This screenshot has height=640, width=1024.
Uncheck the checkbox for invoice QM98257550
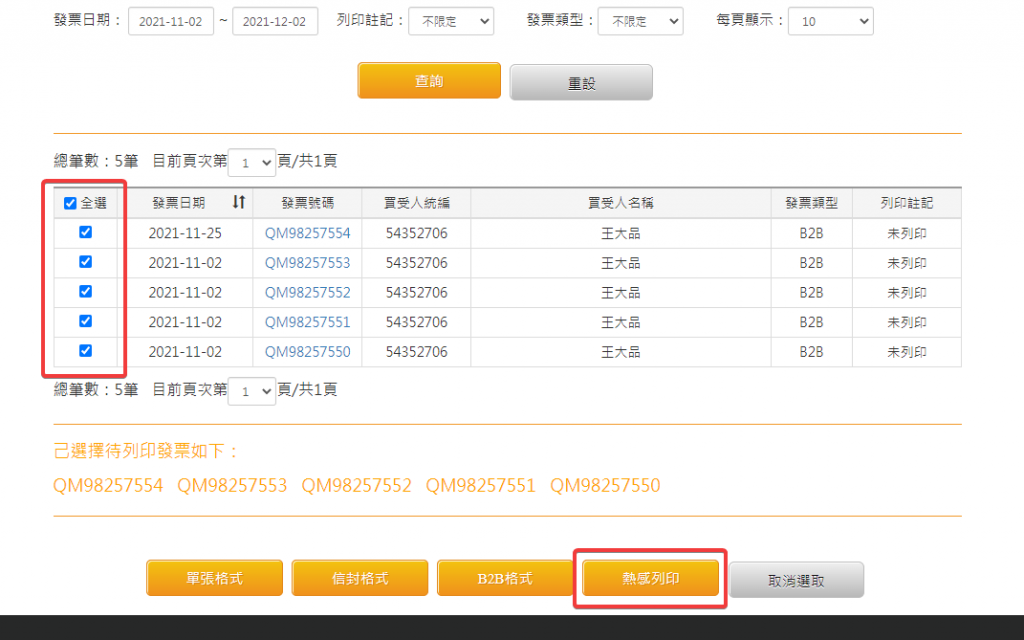[85, 351]
